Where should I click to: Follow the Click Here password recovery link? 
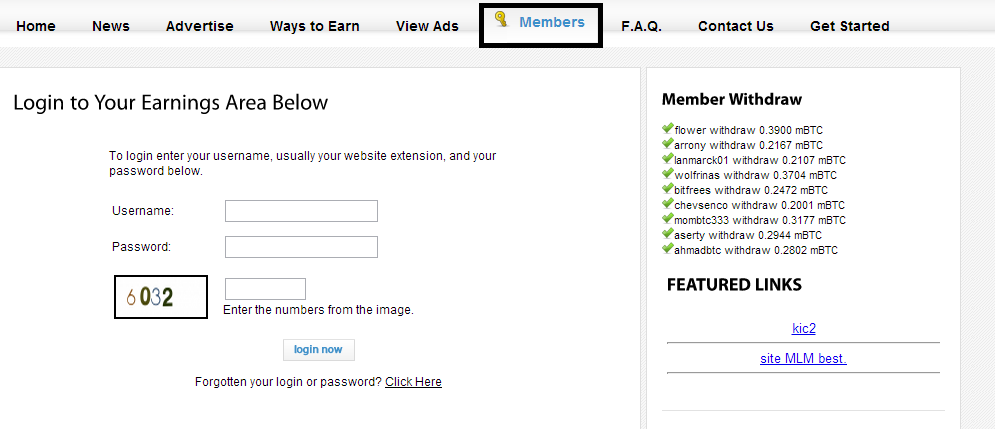tap(413, 381)
